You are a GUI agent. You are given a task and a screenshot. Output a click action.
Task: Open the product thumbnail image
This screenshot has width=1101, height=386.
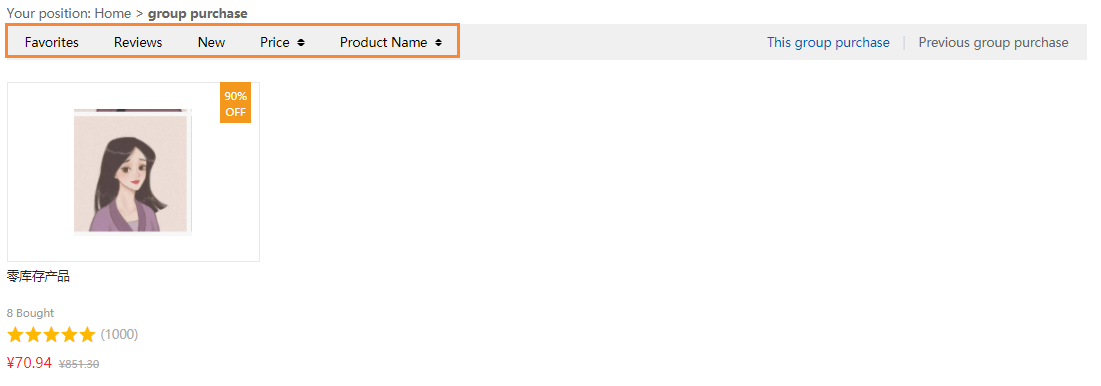click(133, 171)
